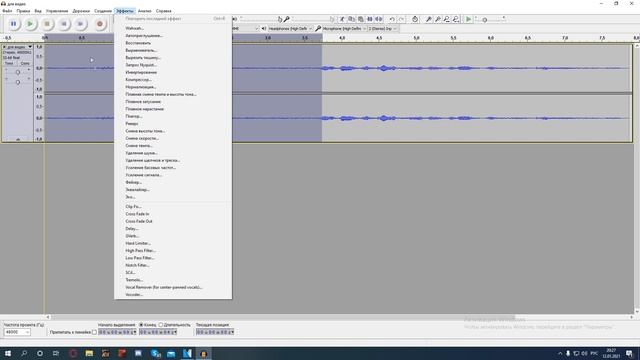Screen dimensions: 640x360
Task: Adjust the track pan slider
Action: (x=18, y=82)
